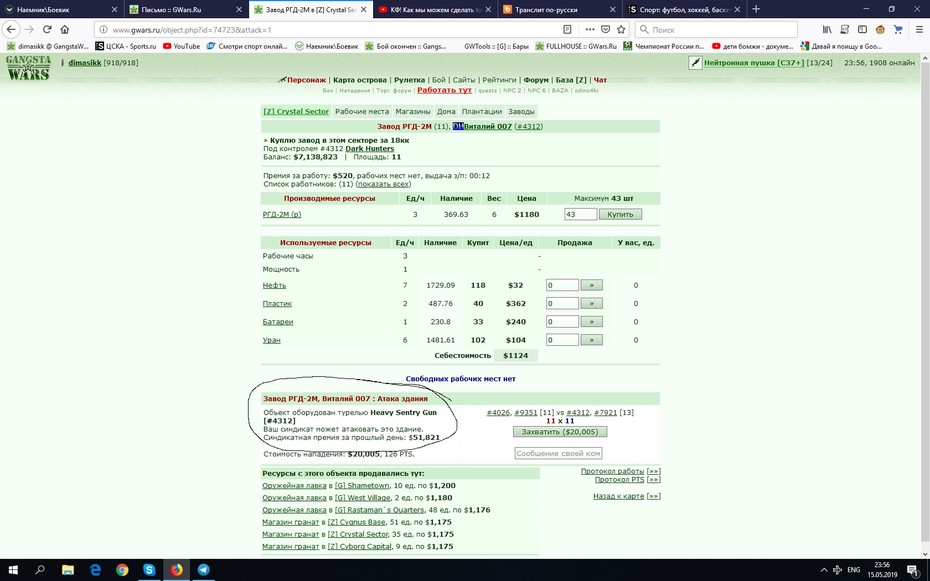Click the sell button in Уран row
The width and height of the screenshot is (930, 581).
click(x=591, y=340)
